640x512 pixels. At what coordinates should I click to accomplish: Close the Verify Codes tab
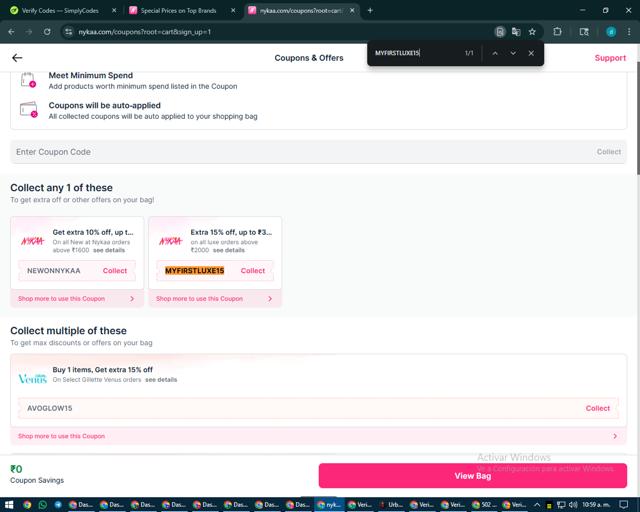(x=114, y=11)
